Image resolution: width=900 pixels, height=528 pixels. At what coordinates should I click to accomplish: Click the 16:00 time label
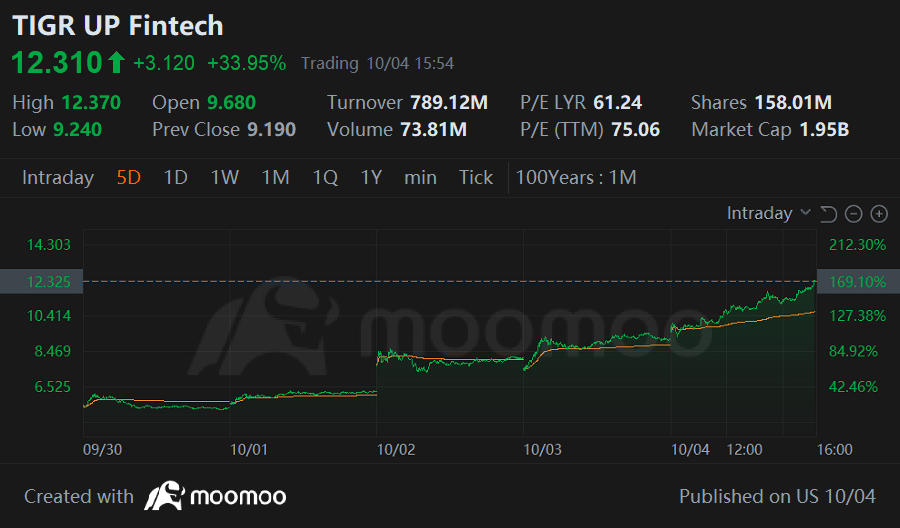[835, 449]
